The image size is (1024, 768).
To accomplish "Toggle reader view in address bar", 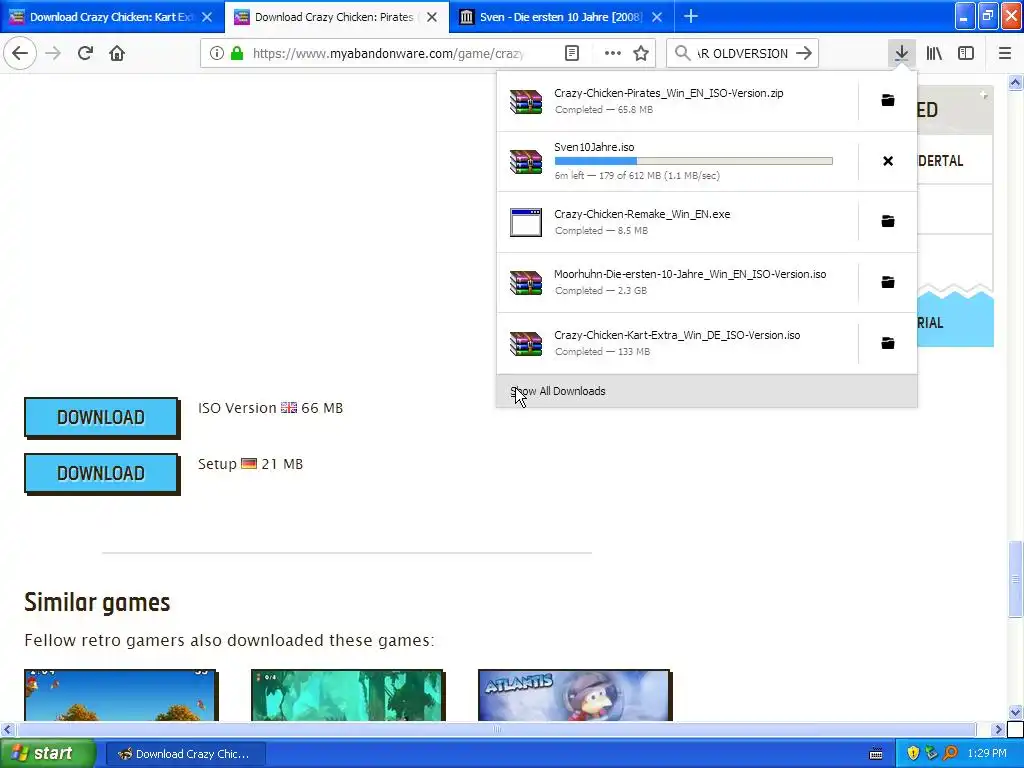I will tap(571, 53).
